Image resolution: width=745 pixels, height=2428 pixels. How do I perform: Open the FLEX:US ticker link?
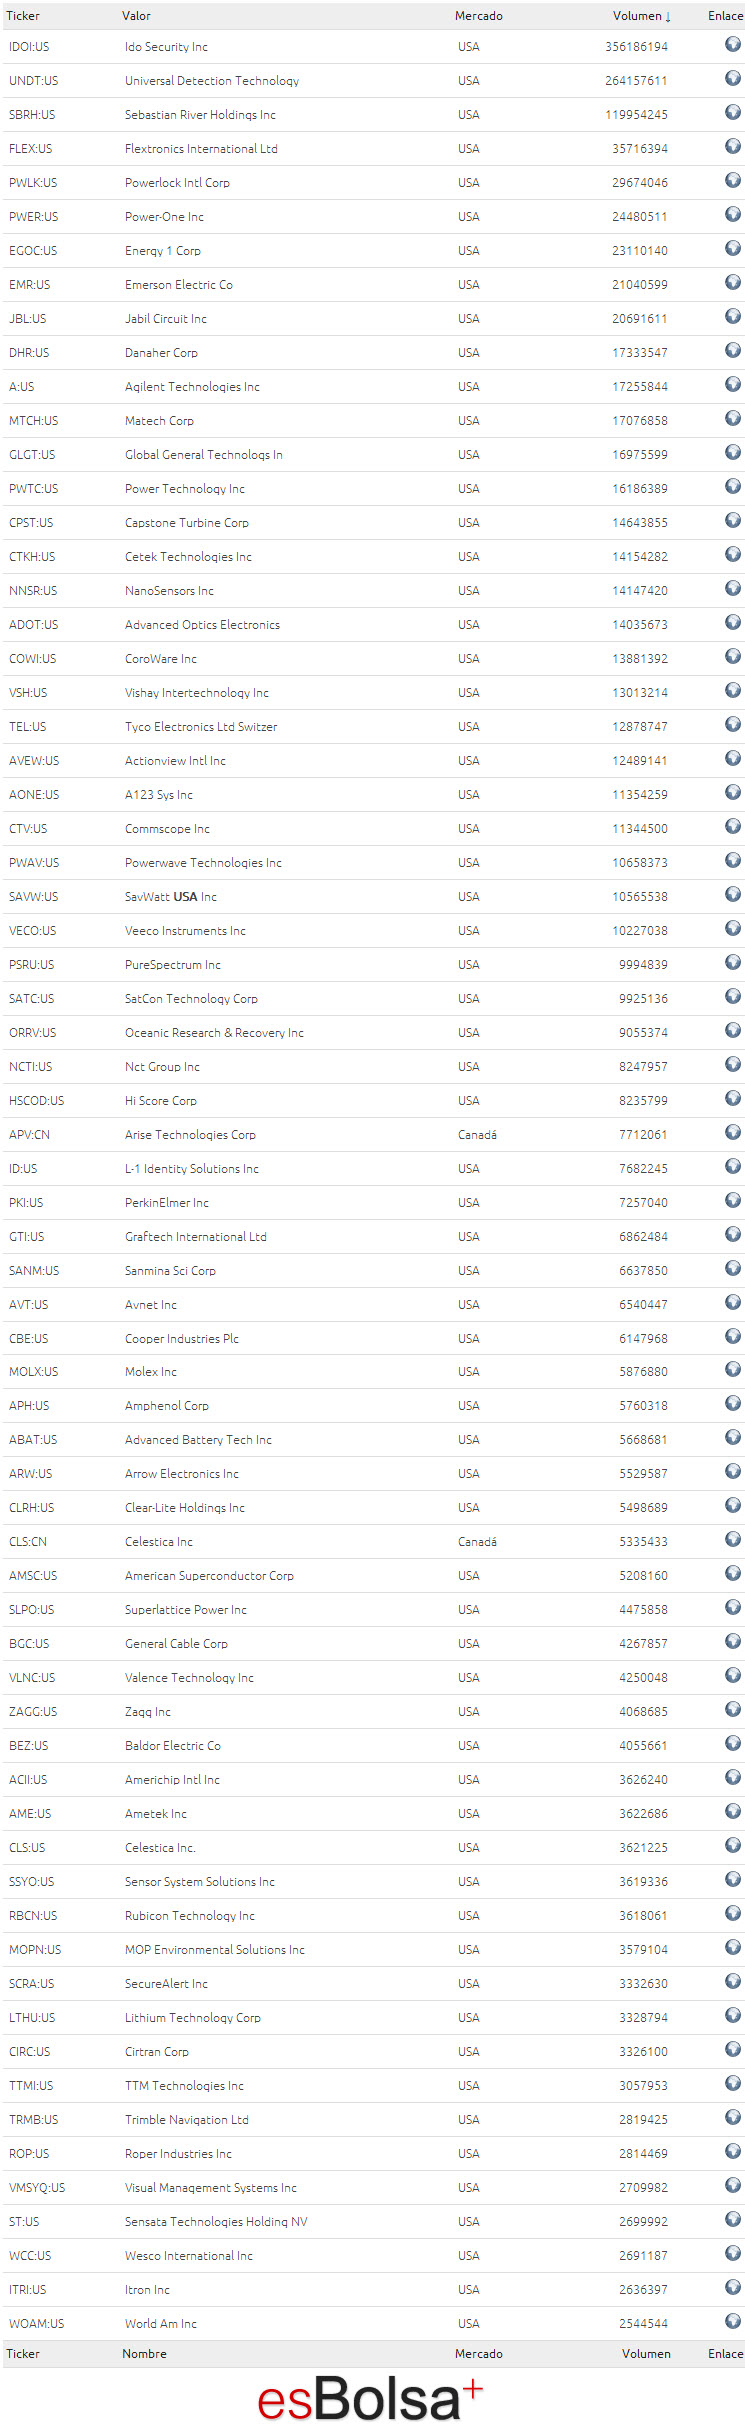click(31, 149)
